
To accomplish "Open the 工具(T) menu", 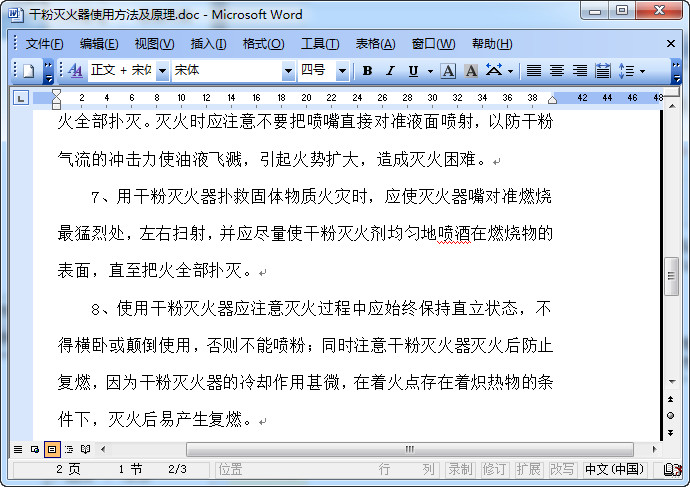I will [319, 44].
